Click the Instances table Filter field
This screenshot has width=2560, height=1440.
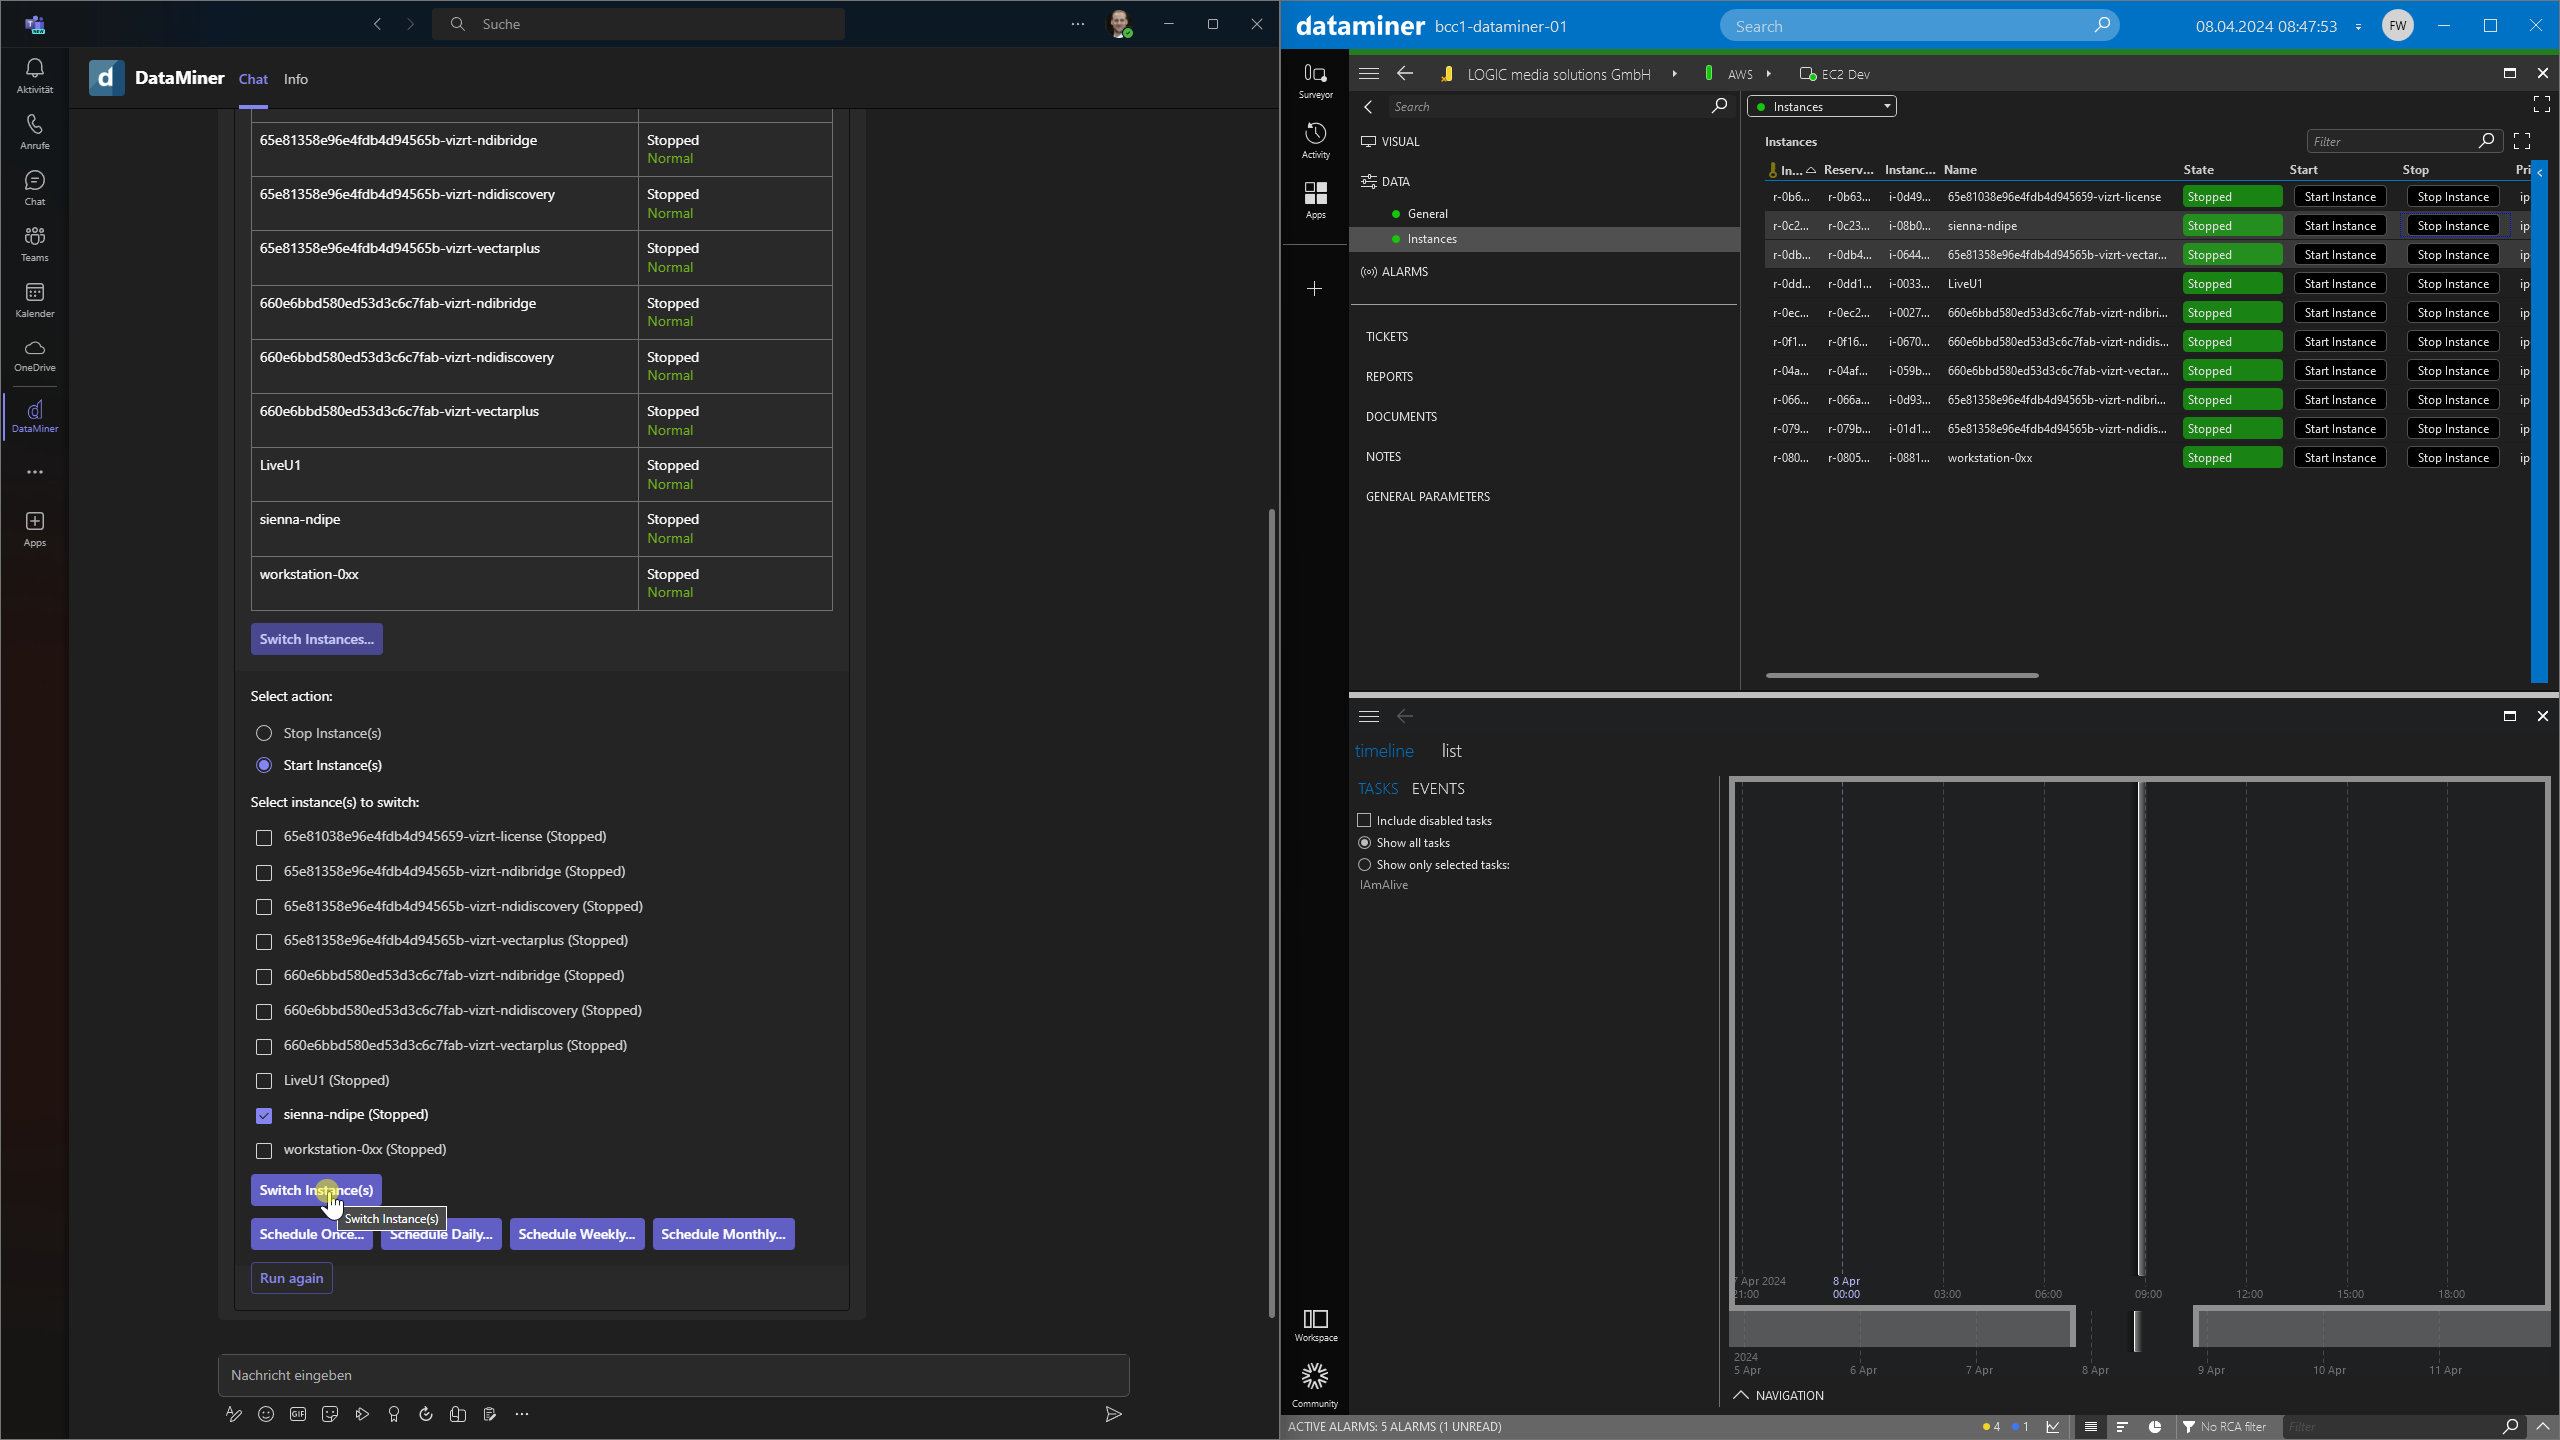point(2404,142)
